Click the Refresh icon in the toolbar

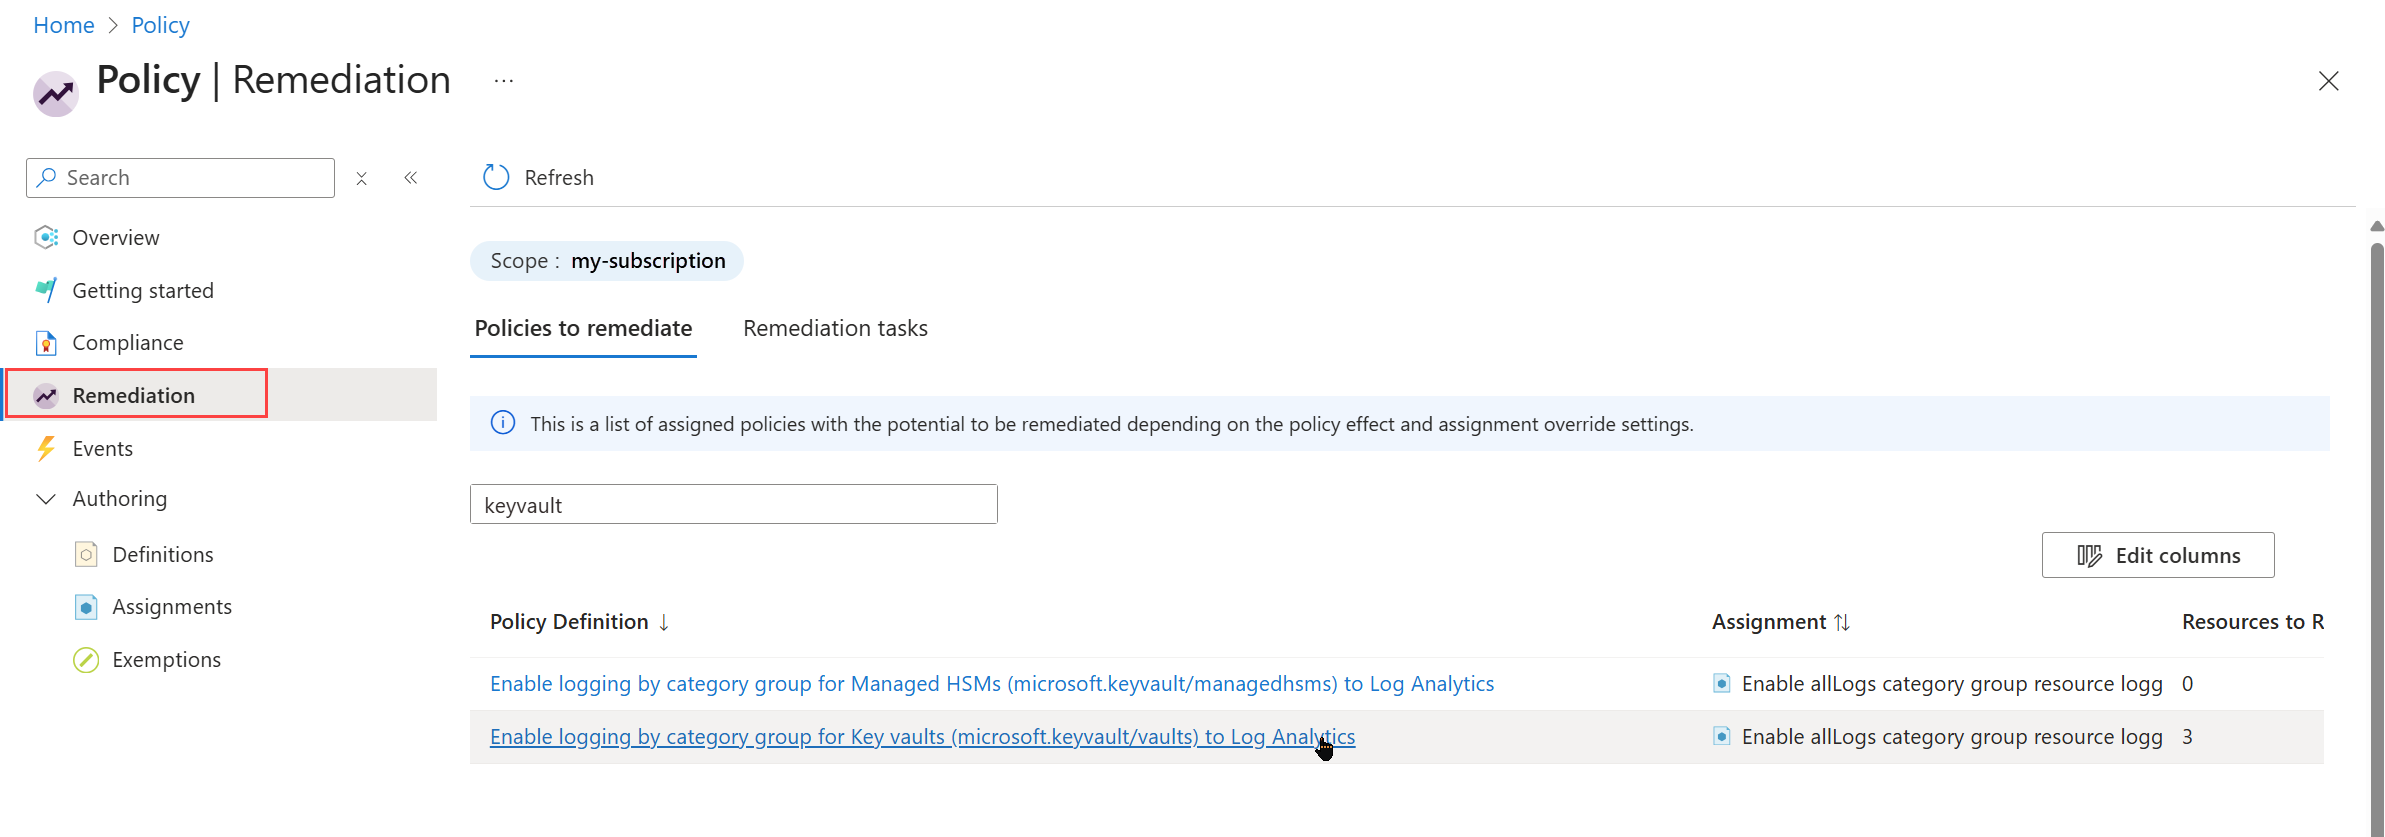496,177
